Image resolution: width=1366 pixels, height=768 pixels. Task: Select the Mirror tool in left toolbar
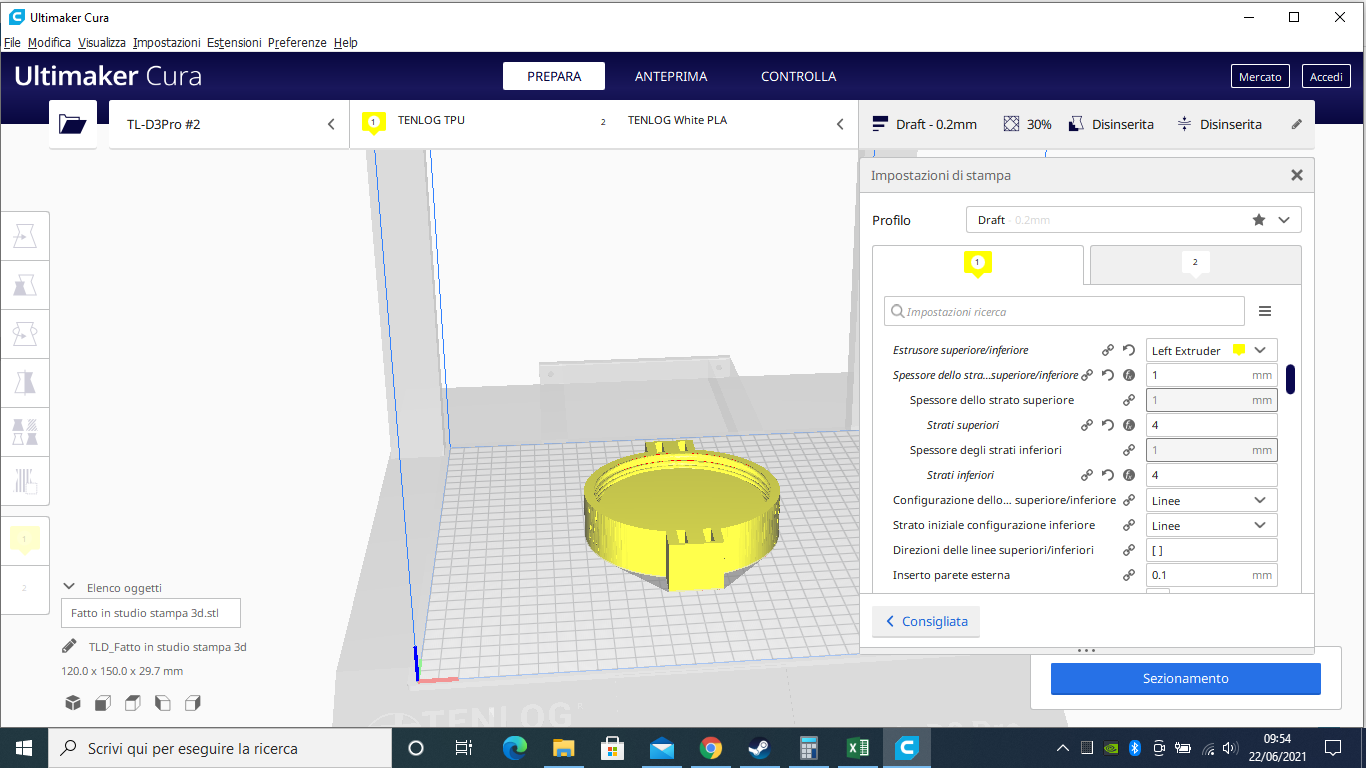(x=25, y=382)
